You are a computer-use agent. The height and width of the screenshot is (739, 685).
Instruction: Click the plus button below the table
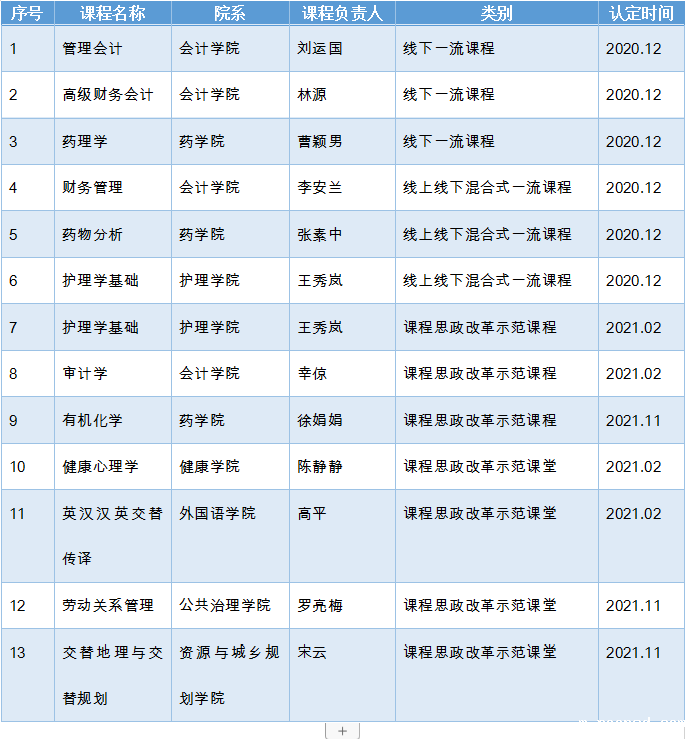pyautogui.click(x=342, y=731)
